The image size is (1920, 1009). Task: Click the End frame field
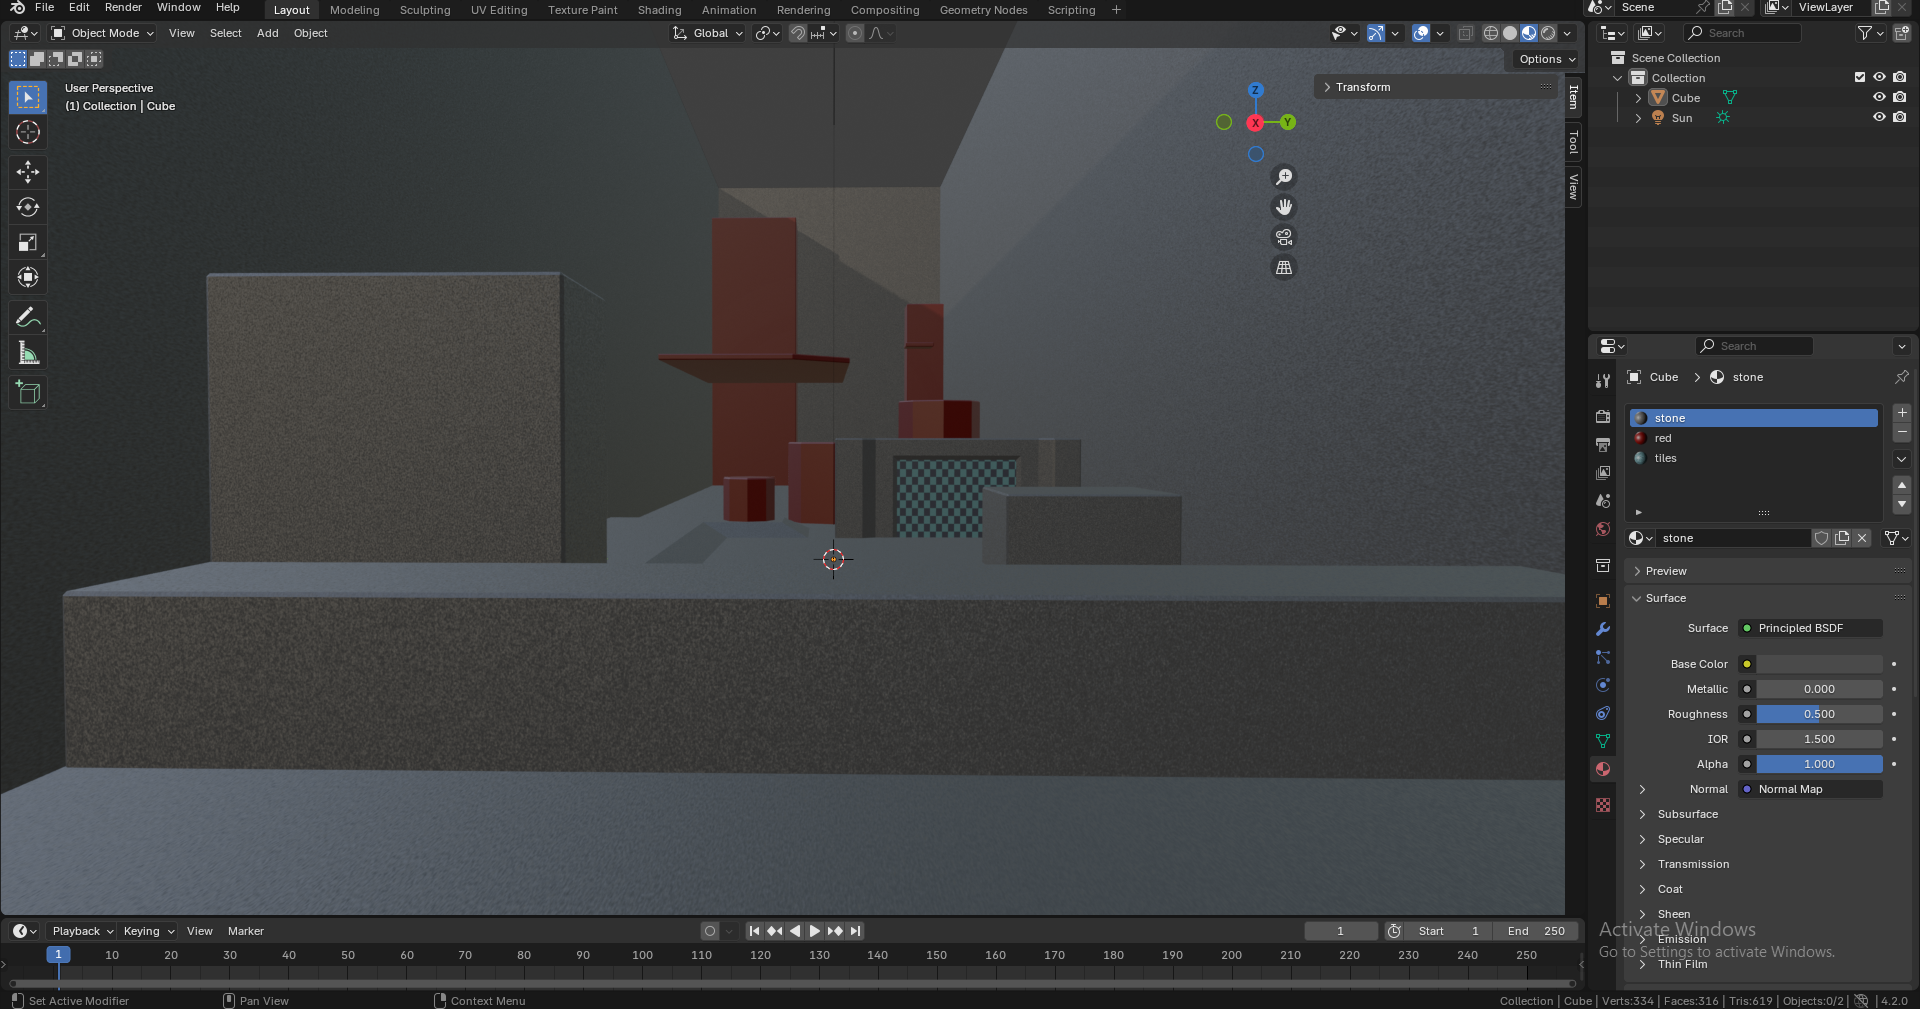tap(1536, 931)
